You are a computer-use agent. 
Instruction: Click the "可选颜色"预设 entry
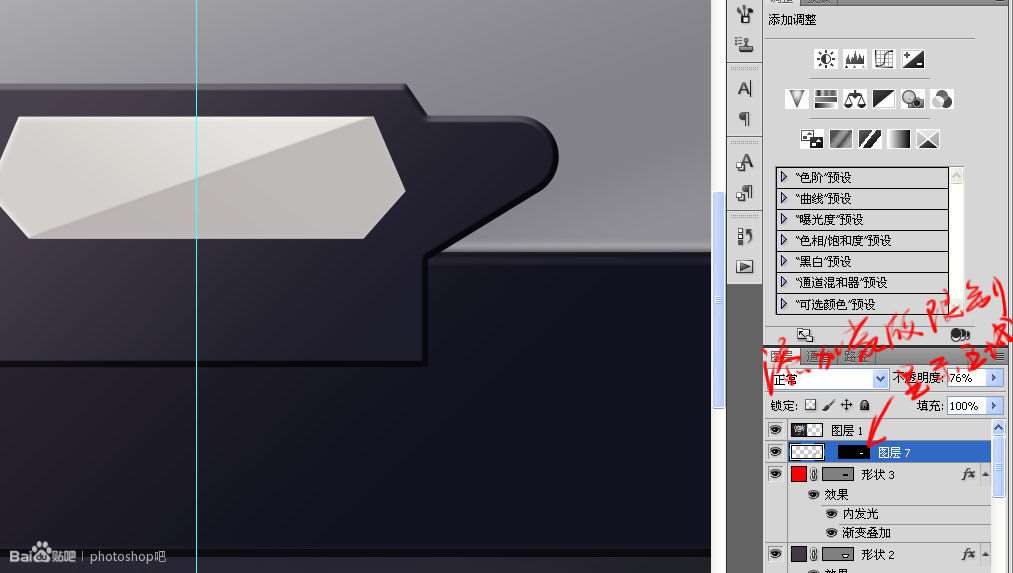click(x=862, y=304)
